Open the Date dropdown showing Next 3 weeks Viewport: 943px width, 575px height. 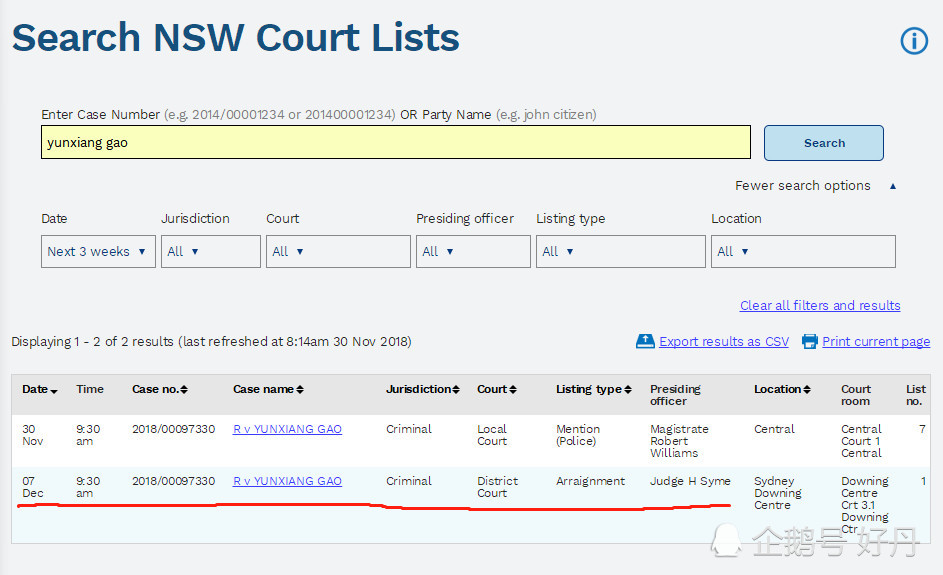(x=98, y=251)
